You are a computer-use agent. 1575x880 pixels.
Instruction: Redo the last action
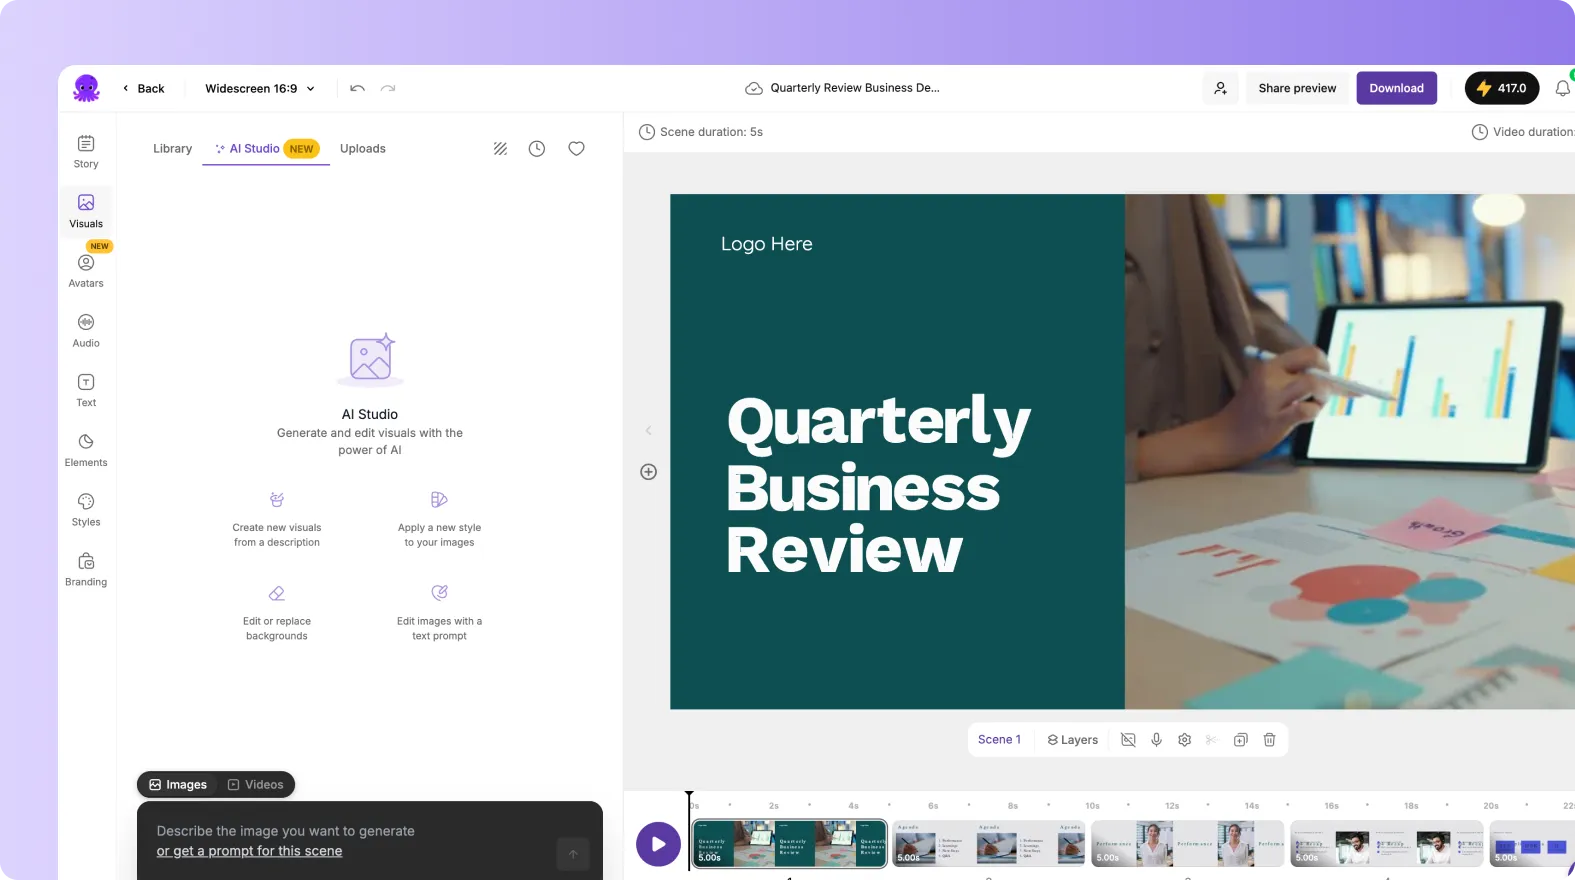click(388, 88)
